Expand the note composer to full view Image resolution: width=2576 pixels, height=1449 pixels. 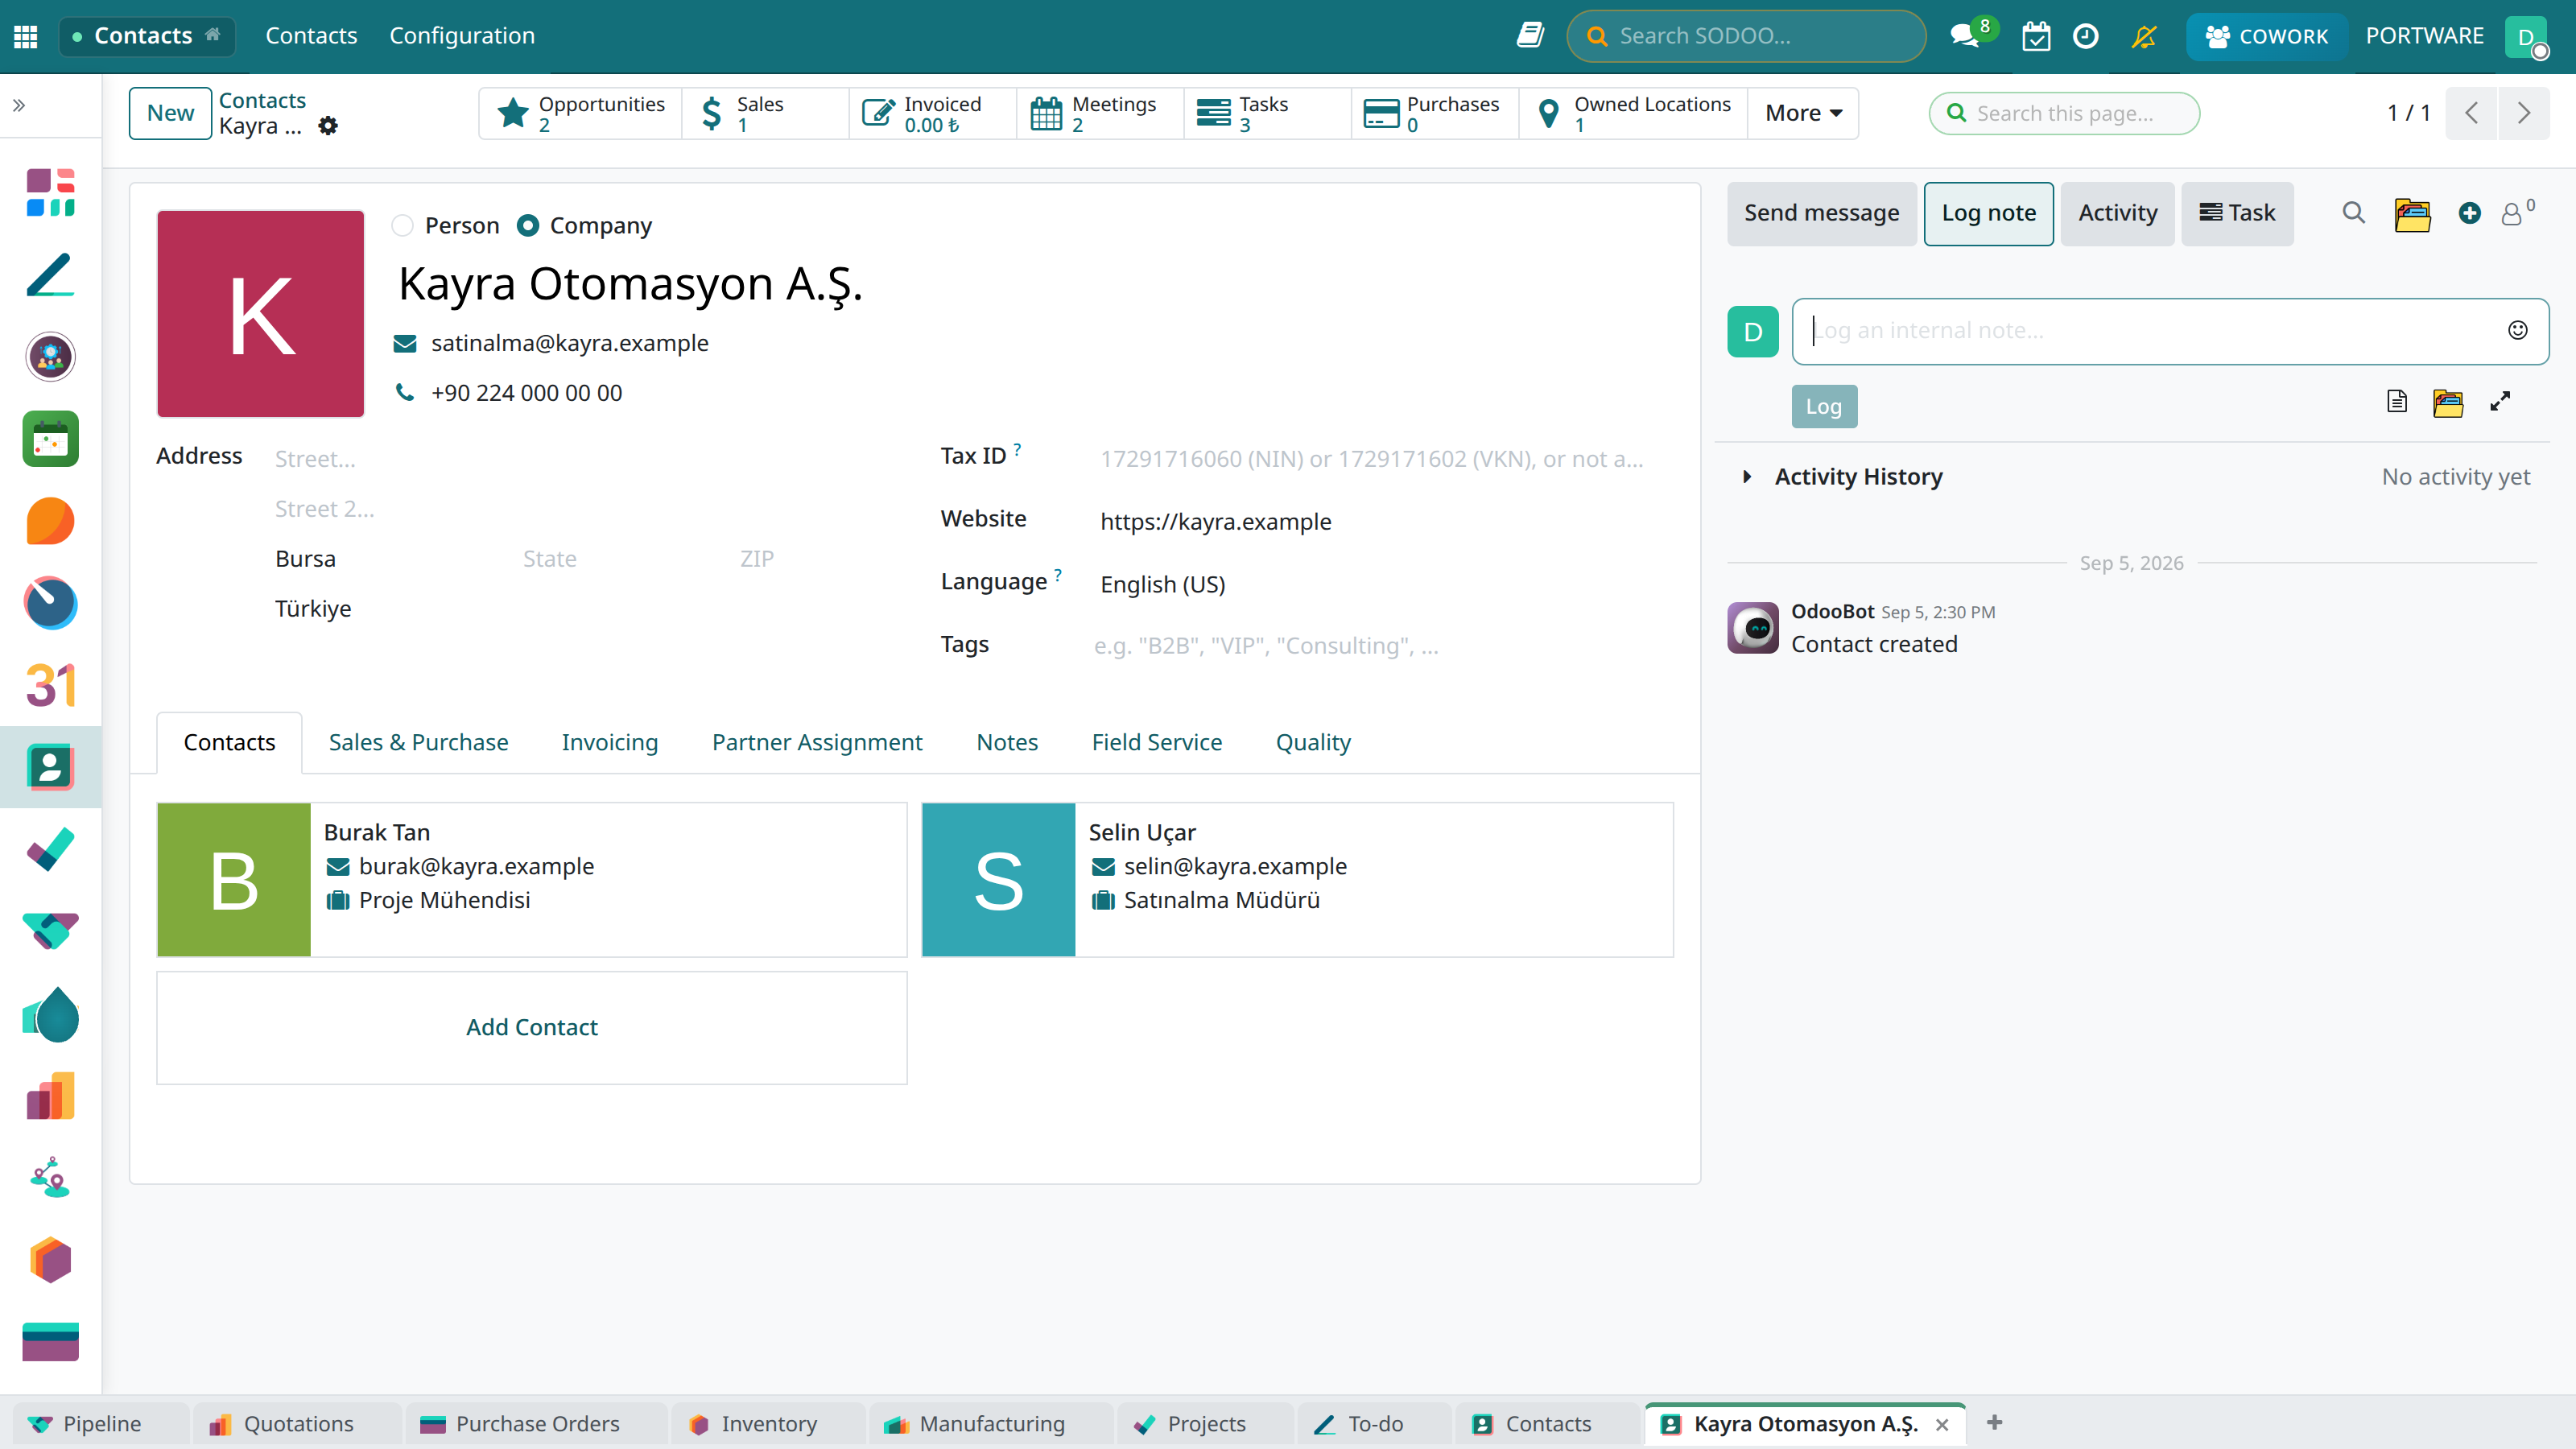[2500, 401]
